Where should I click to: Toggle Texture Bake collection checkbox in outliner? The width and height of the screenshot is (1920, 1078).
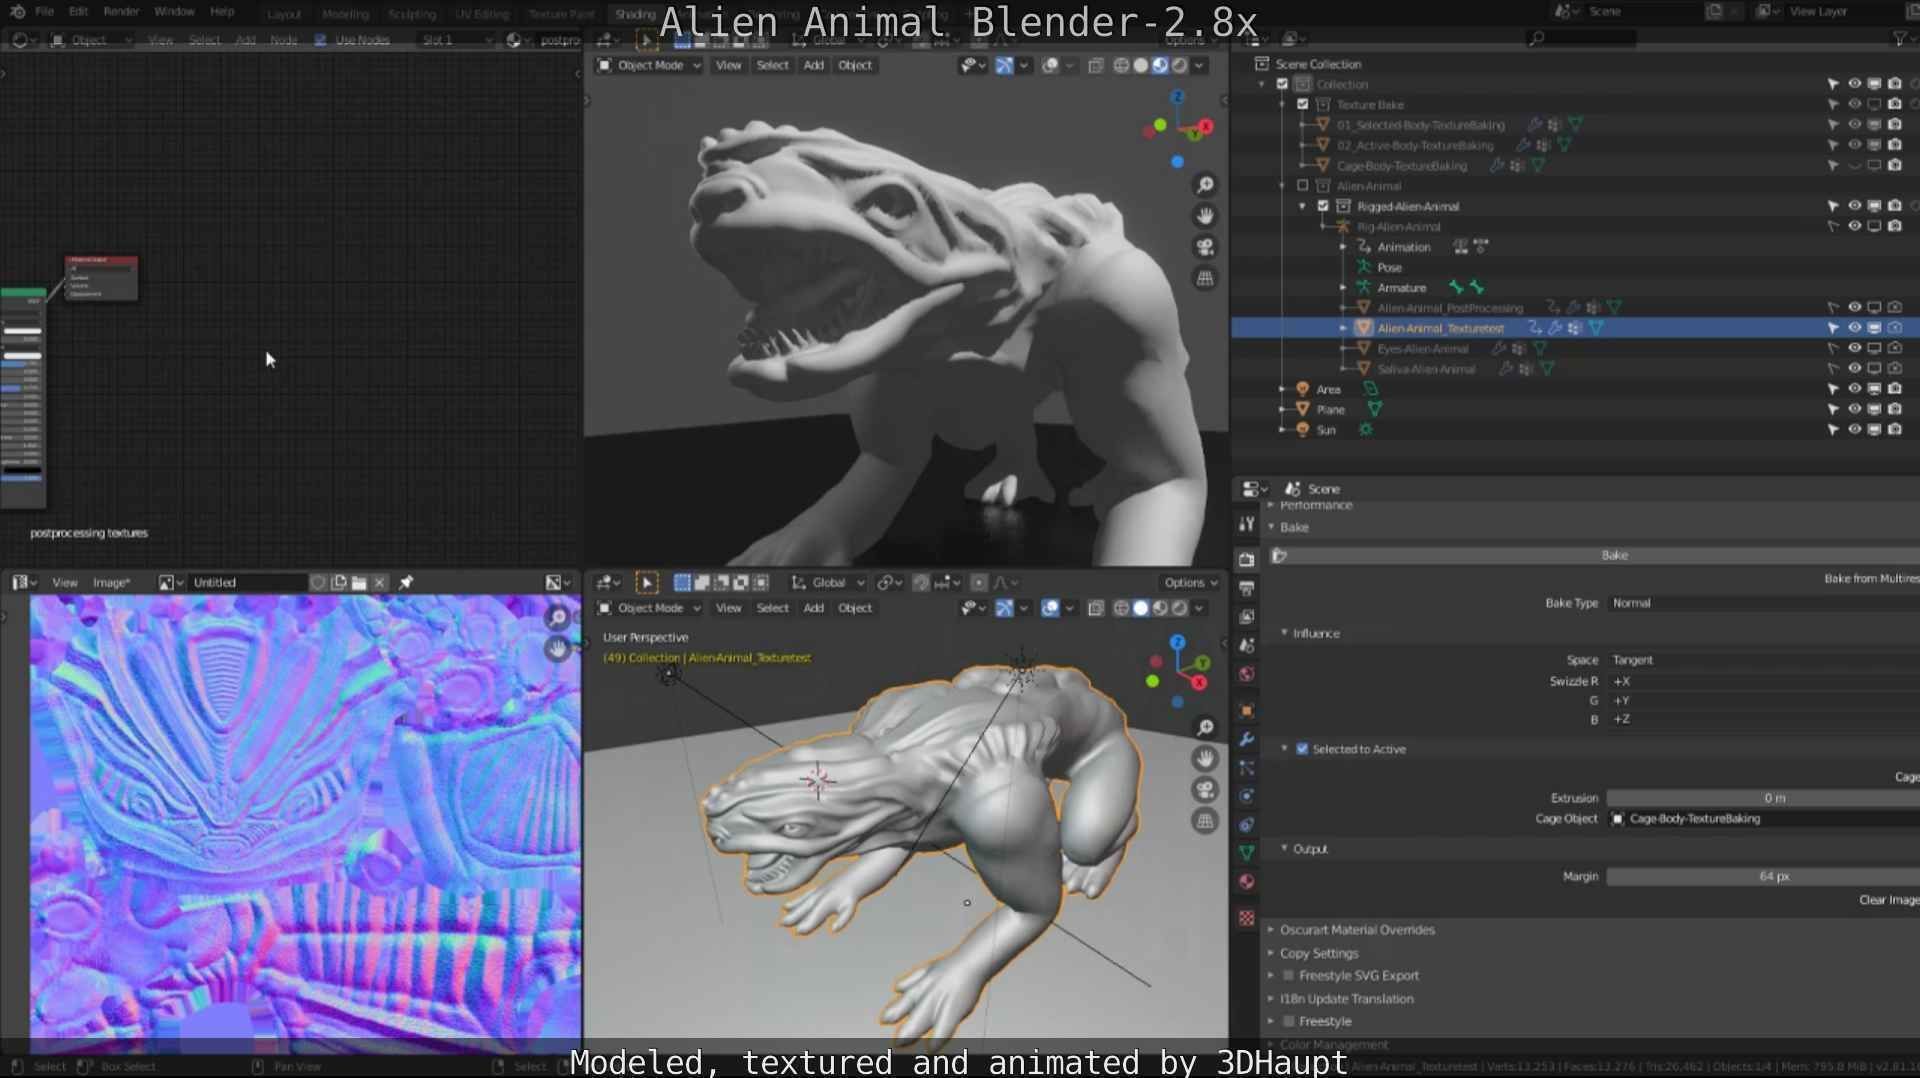tap(1302, 104)
